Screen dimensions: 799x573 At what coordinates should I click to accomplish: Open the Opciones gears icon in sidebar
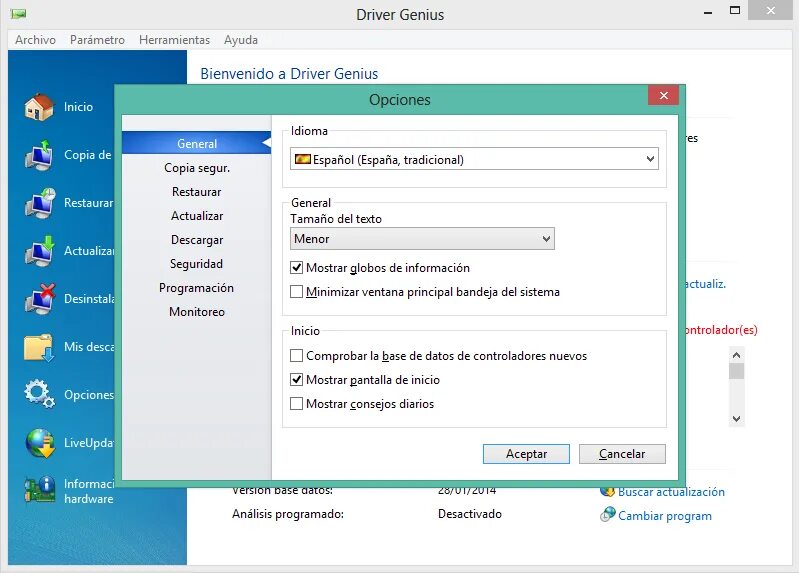39,394
